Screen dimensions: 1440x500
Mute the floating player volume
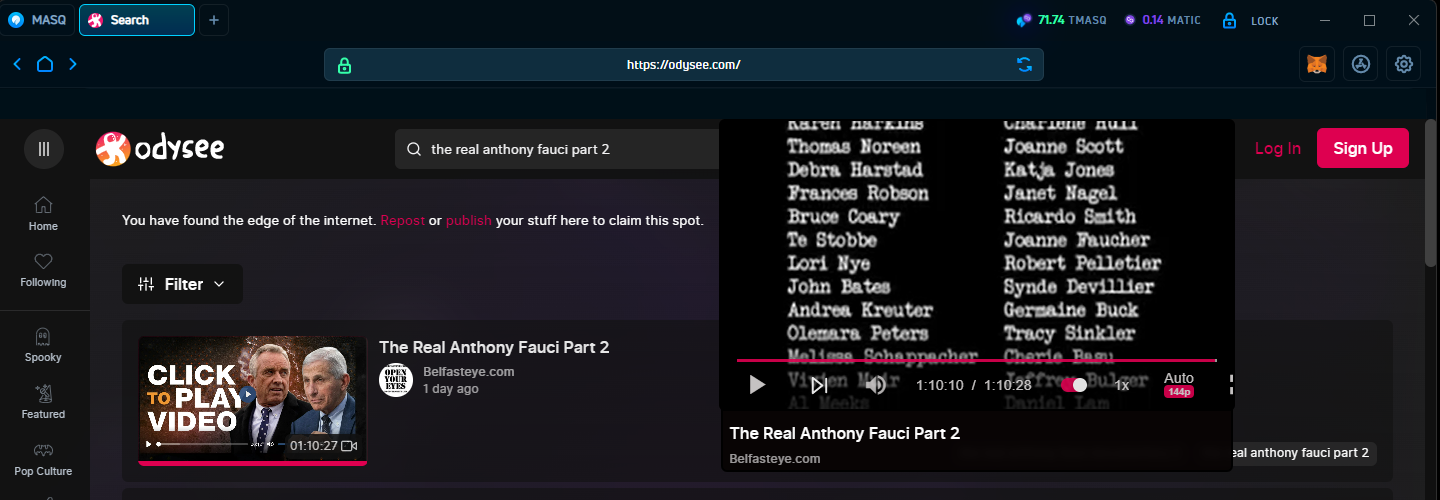point(876,385)
